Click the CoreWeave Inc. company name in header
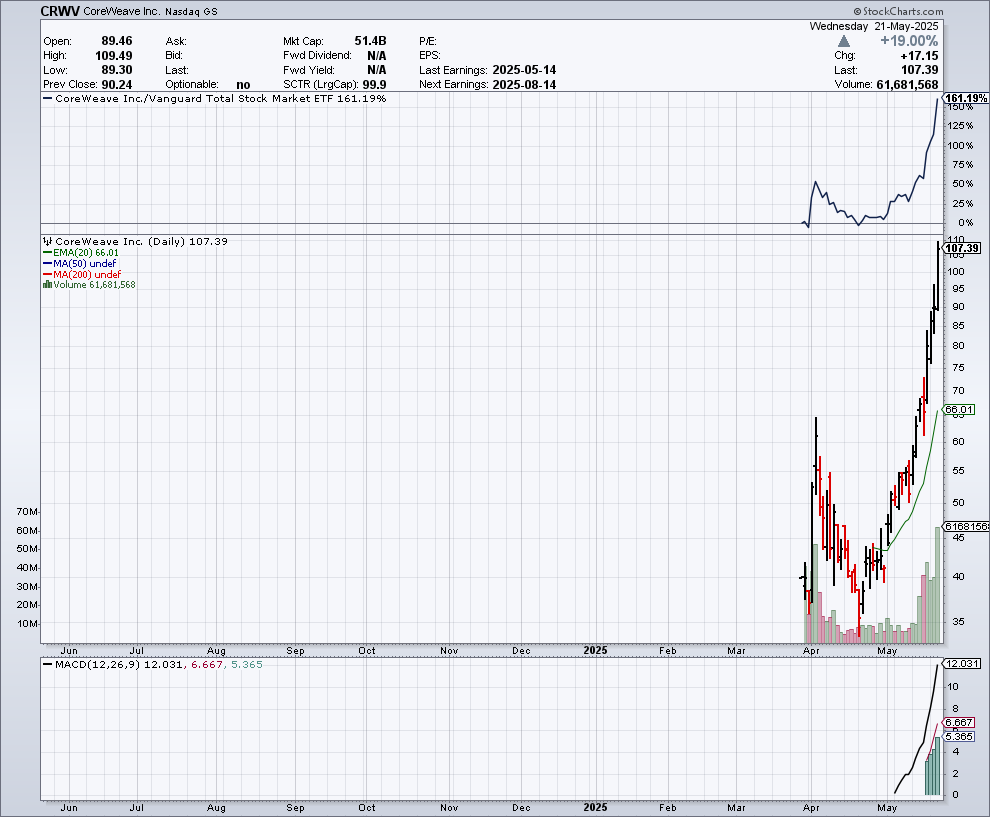Image resolution: width=990 pixels, height=817 pixels. tap(121, 11)
